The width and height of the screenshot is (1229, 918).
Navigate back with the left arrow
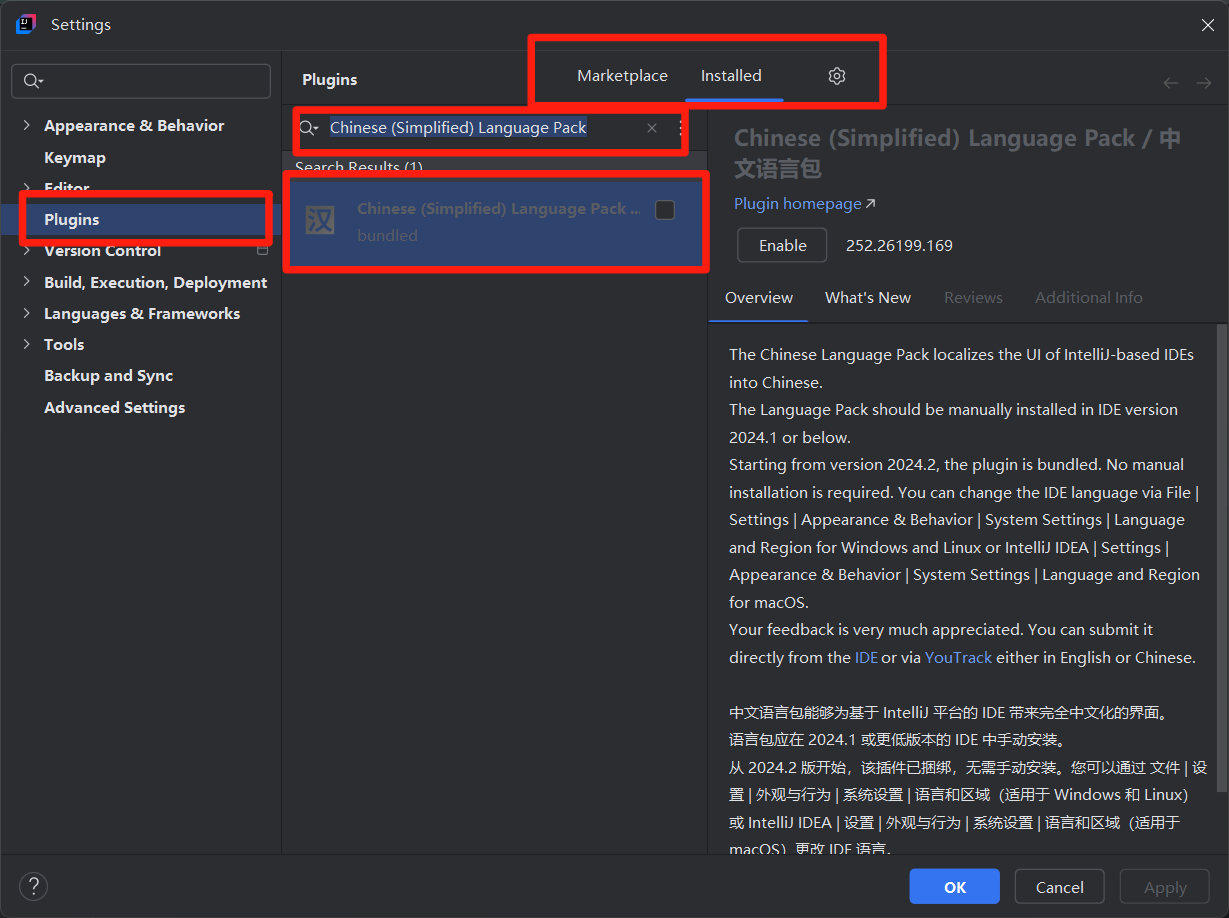click(x=1171, y=83)
